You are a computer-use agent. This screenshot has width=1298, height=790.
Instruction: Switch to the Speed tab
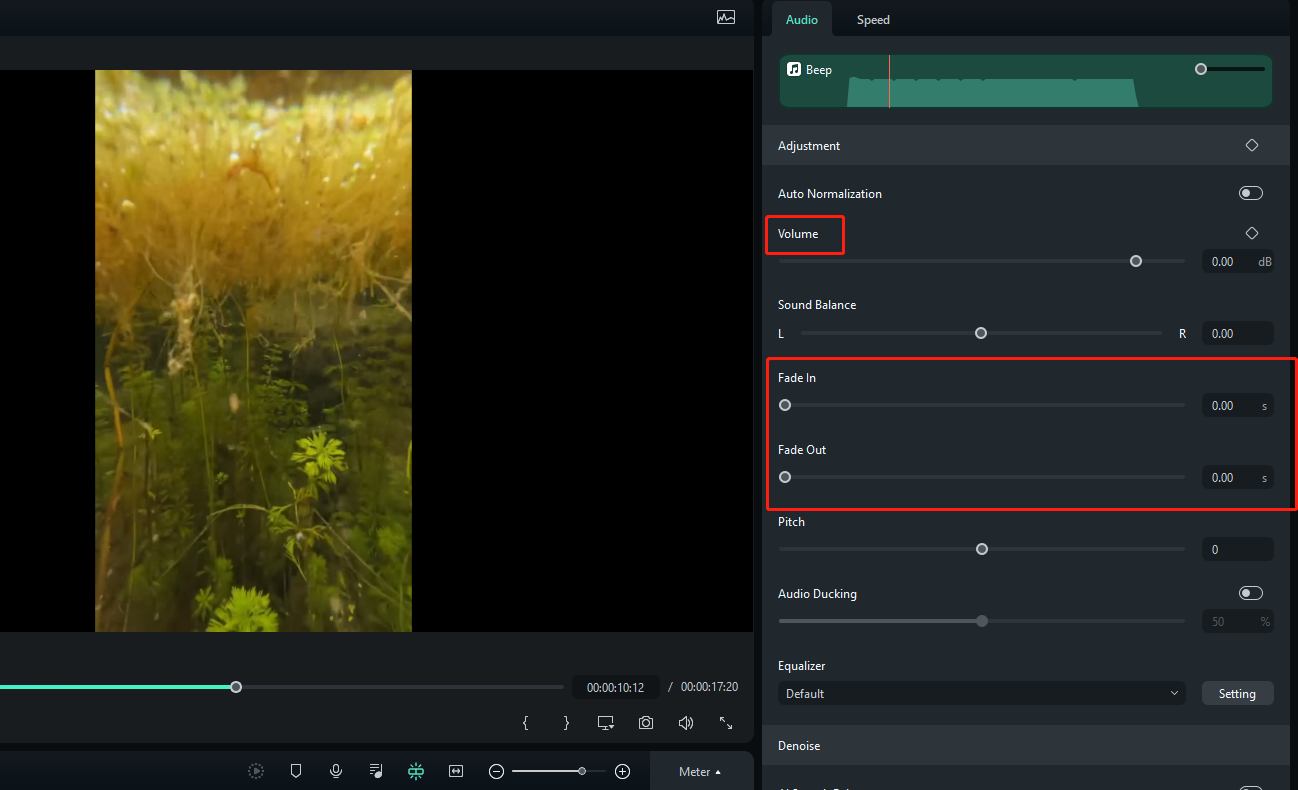872,19
